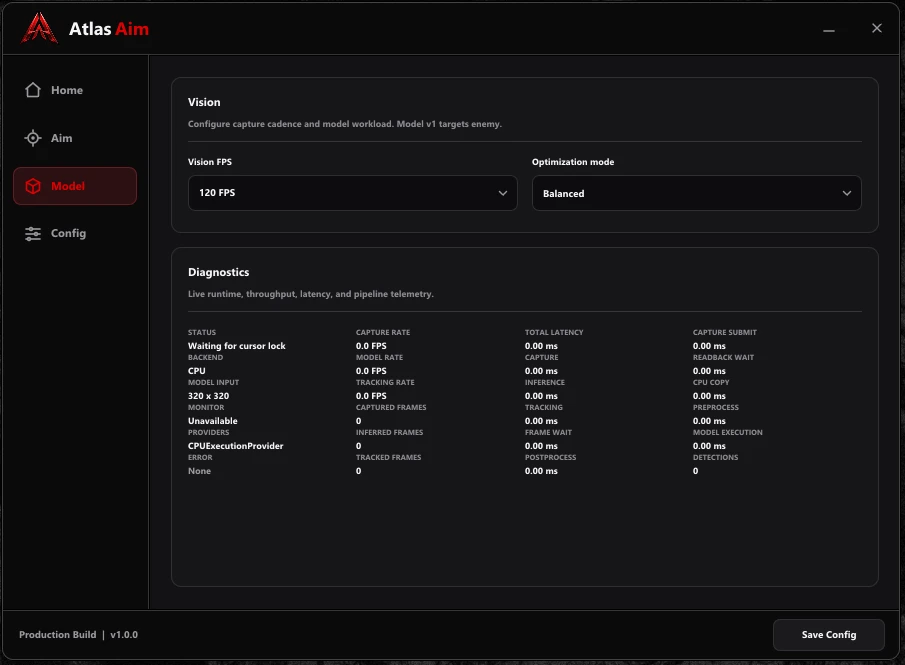Click the PREPROCESS label
The width and height of the screenshot is (905, 665).
[716, 408]
